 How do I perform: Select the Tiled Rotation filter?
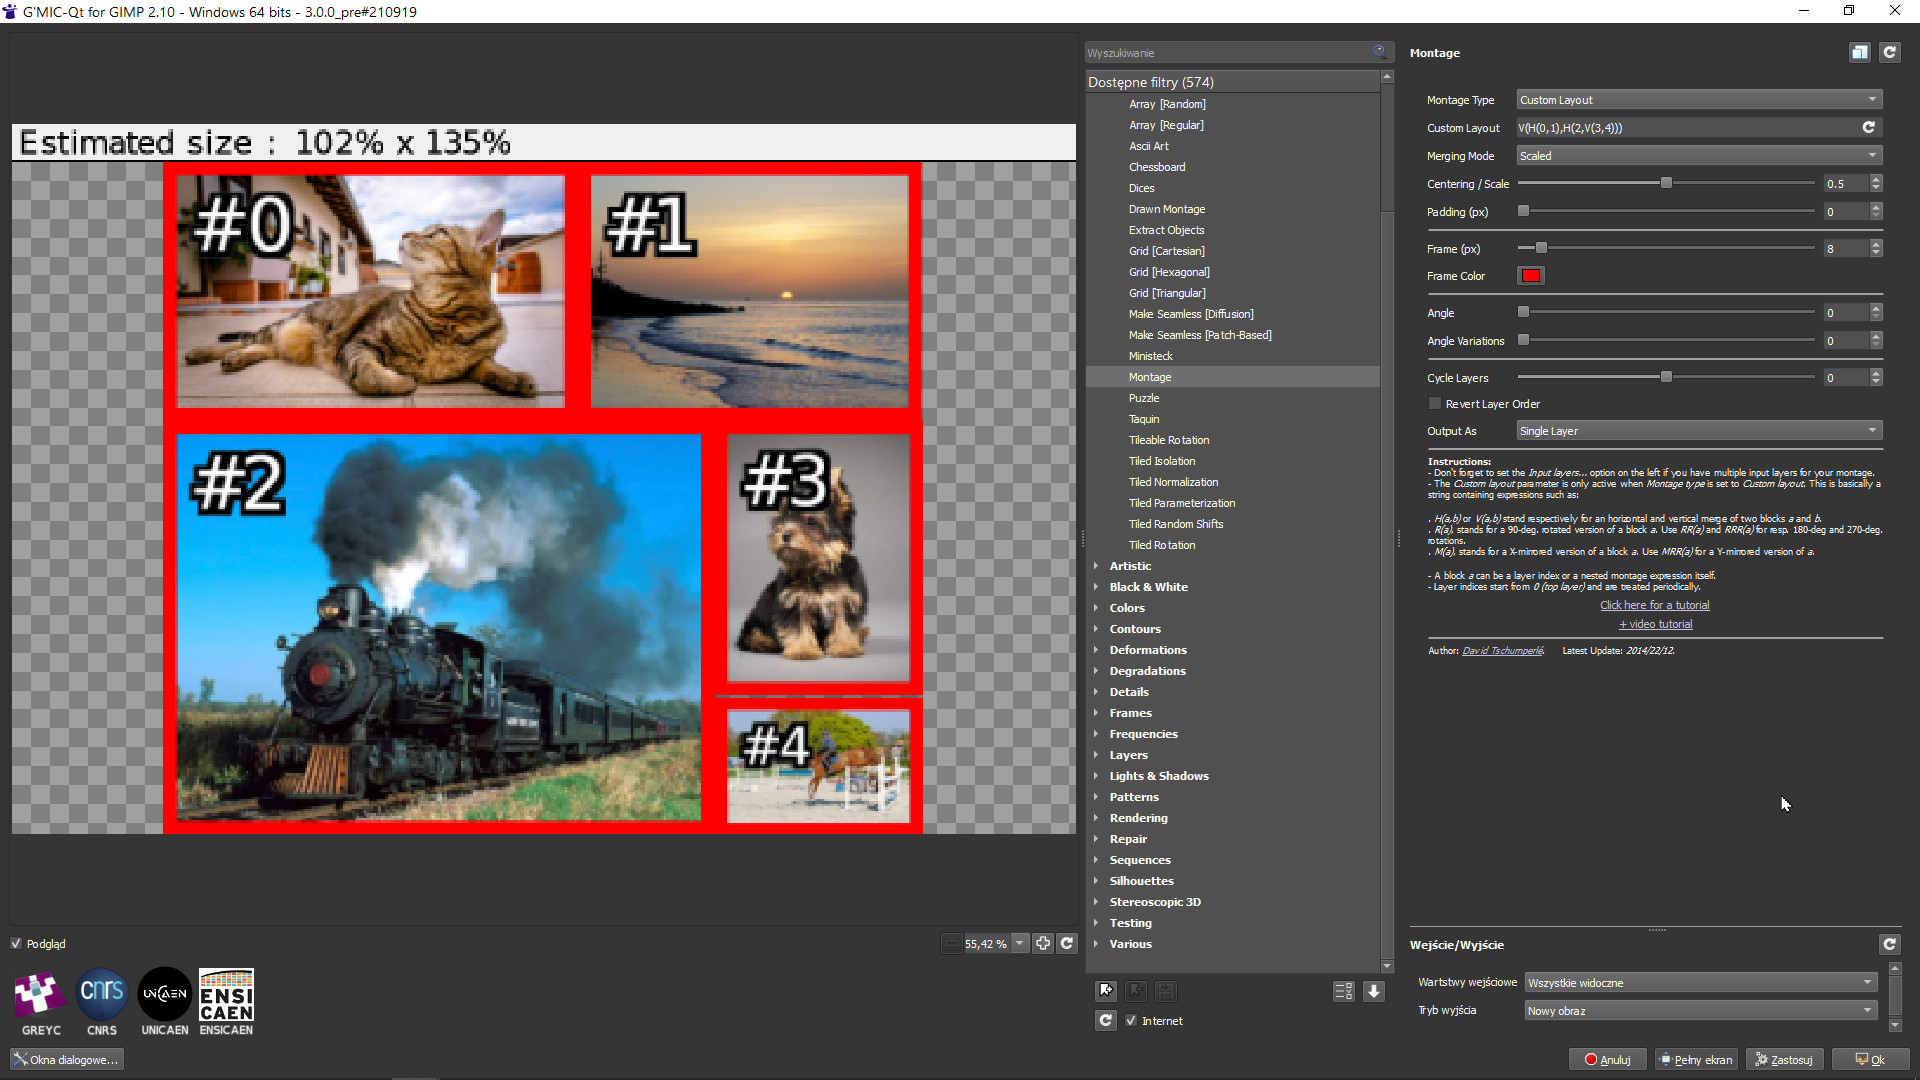[x=1162, y=545]
